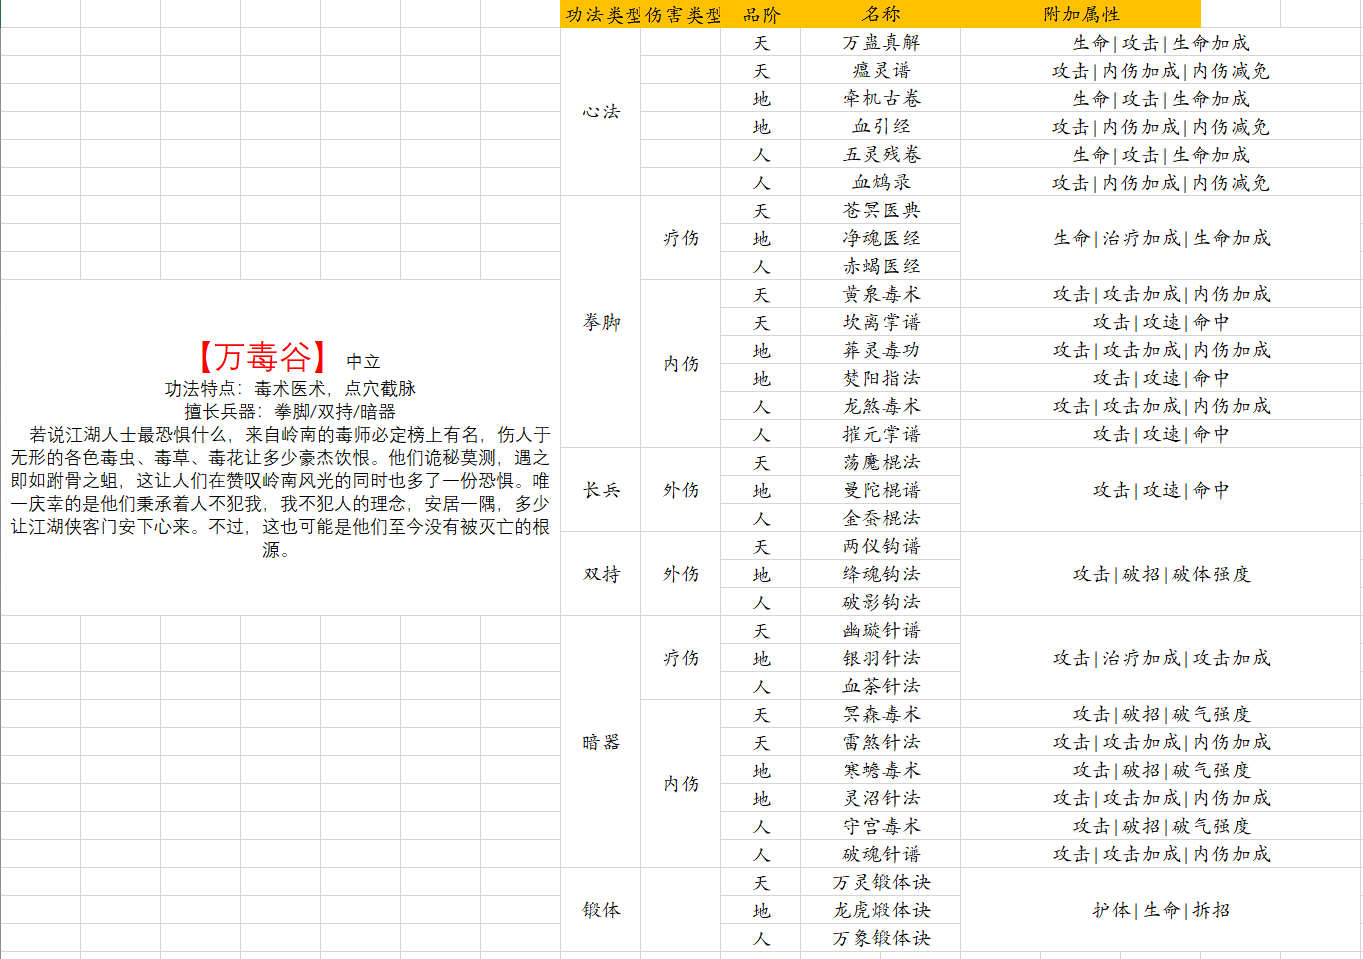Click the 破魂针谱 cell
Image resolution: width=1363 pixels, height=959 pixels.
tap(881, 854)
